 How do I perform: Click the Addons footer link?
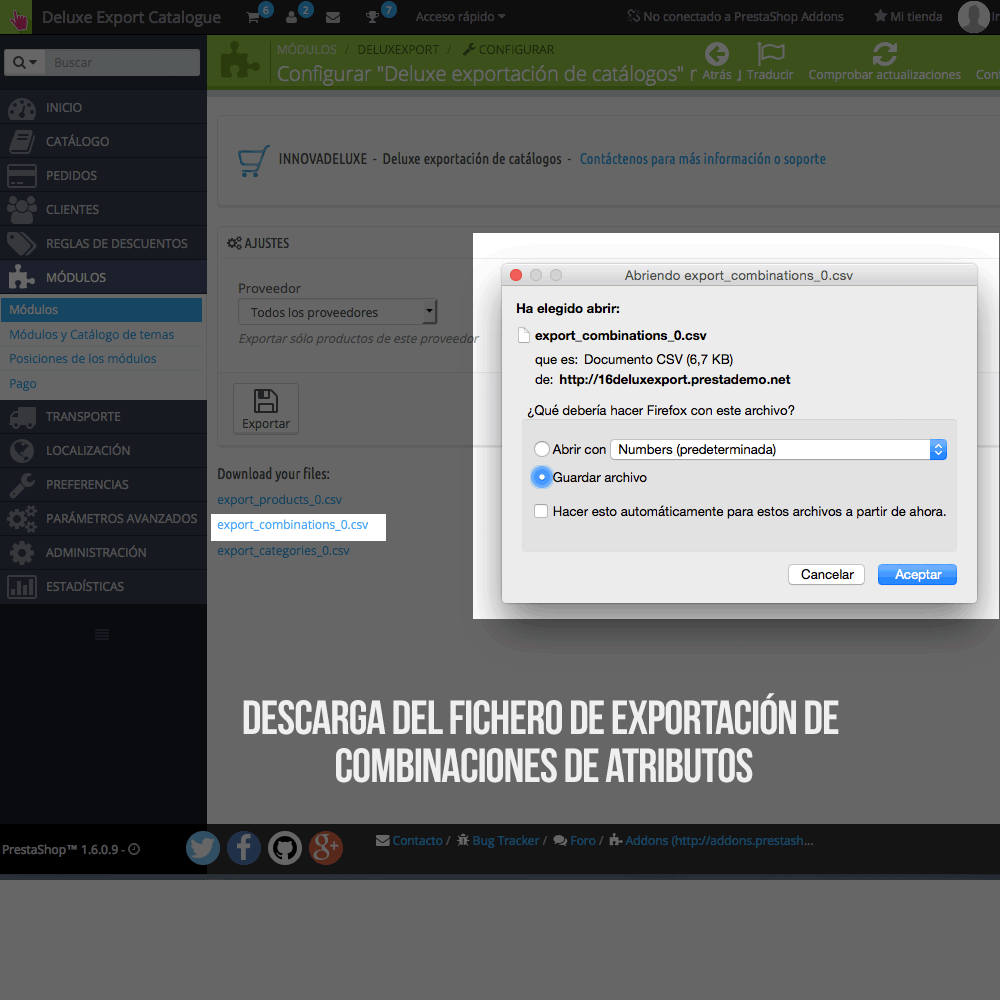[711, 841]
